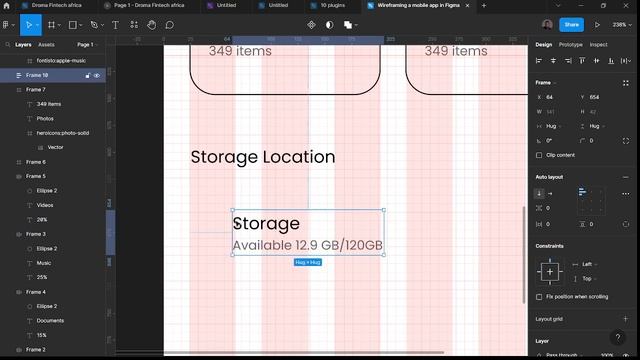Open Page 1 - Droma Fintech africa tab
This screenshot has width=640, height=360.
tap(149, 5)
